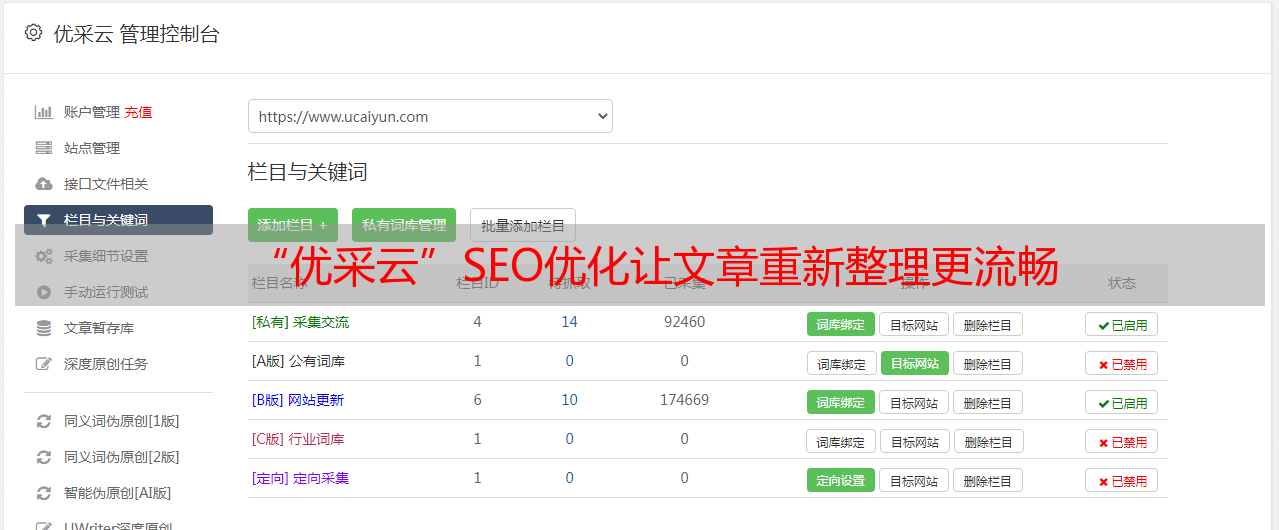1279x530 pixels.
Task: Toggle 已禁用 status for [定向] 定向采集
Action: tap(1121, 480)
